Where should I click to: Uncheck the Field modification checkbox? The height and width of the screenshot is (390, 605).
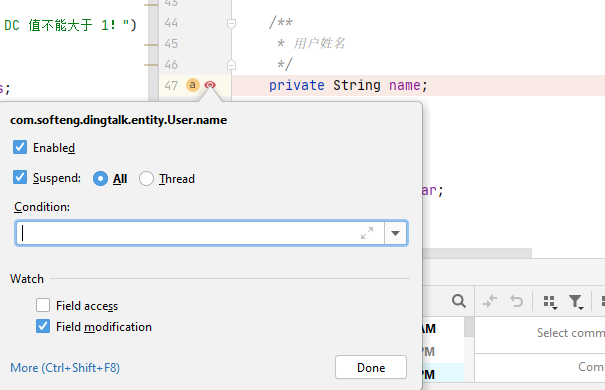[43, 326]
